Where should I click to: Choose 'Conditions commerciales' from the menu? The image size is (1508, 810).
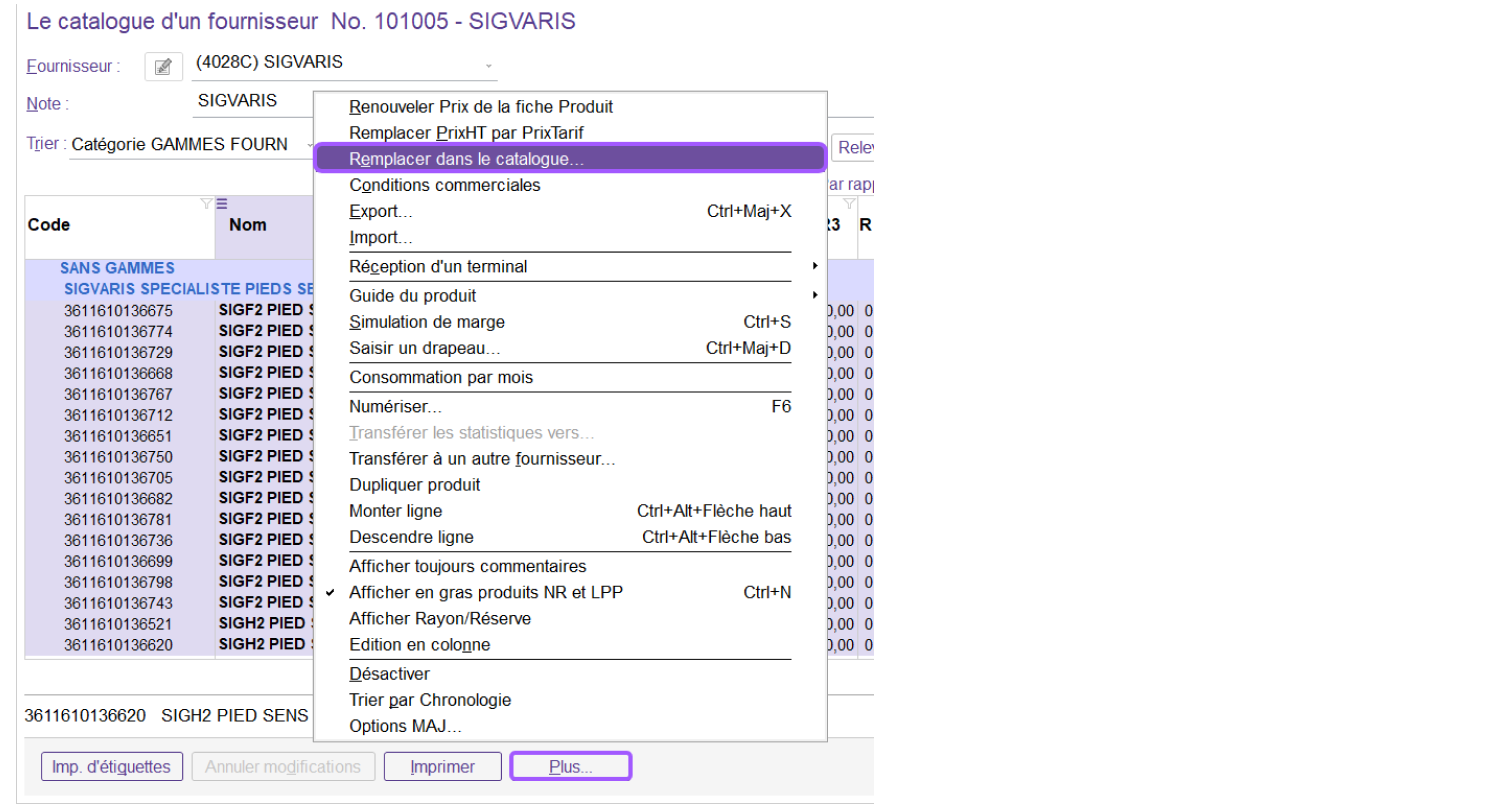pos(444,185)
